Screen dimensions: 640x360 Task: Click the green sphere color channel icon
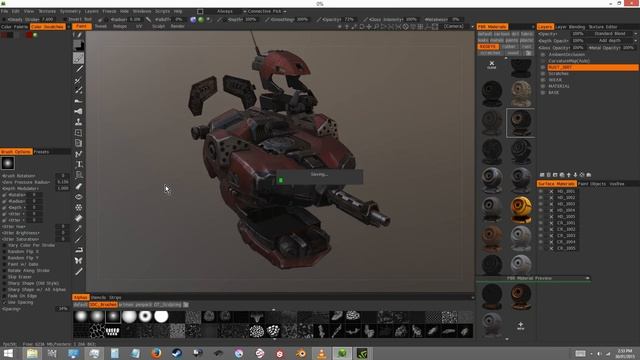[201, 19]
